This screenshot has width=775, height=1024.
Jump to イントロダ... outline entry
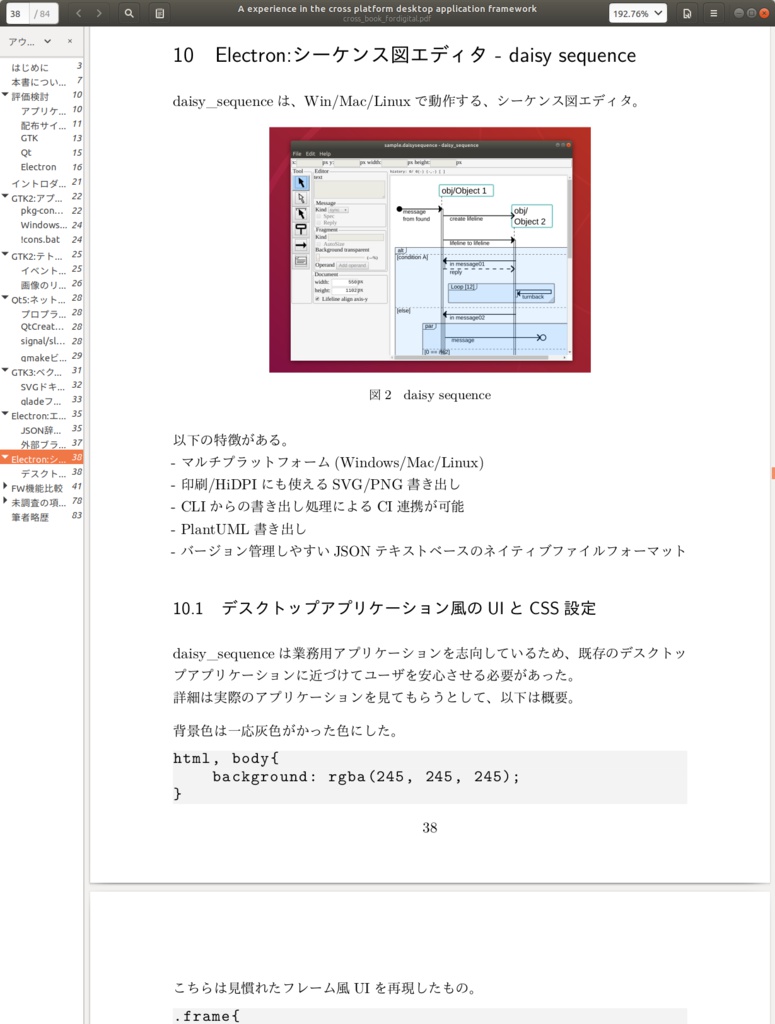[x=39, y=183]
